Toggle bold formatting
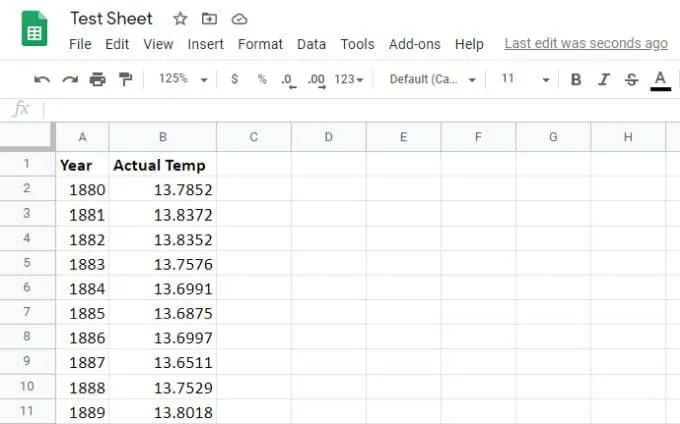Image resolution: width=680 pixels, height=424 pixels. (x=576, y=79)
